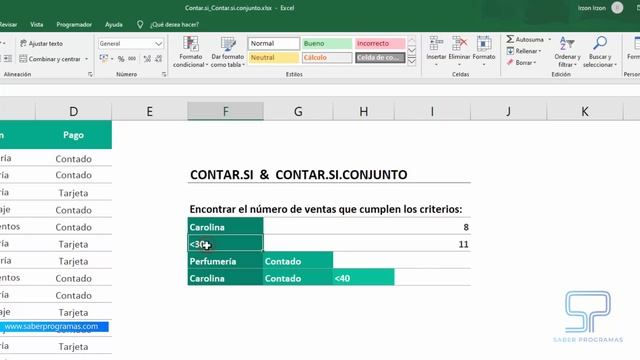Apply thousands separator (000) style
The height and width of the screenshot is (360, 640).
pyautogui.click(x=132, y=59)
